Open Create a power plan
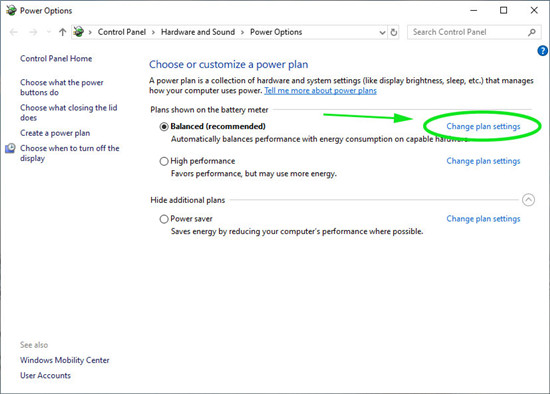Screen dimensions: 550x394 (x=55, y=133)
